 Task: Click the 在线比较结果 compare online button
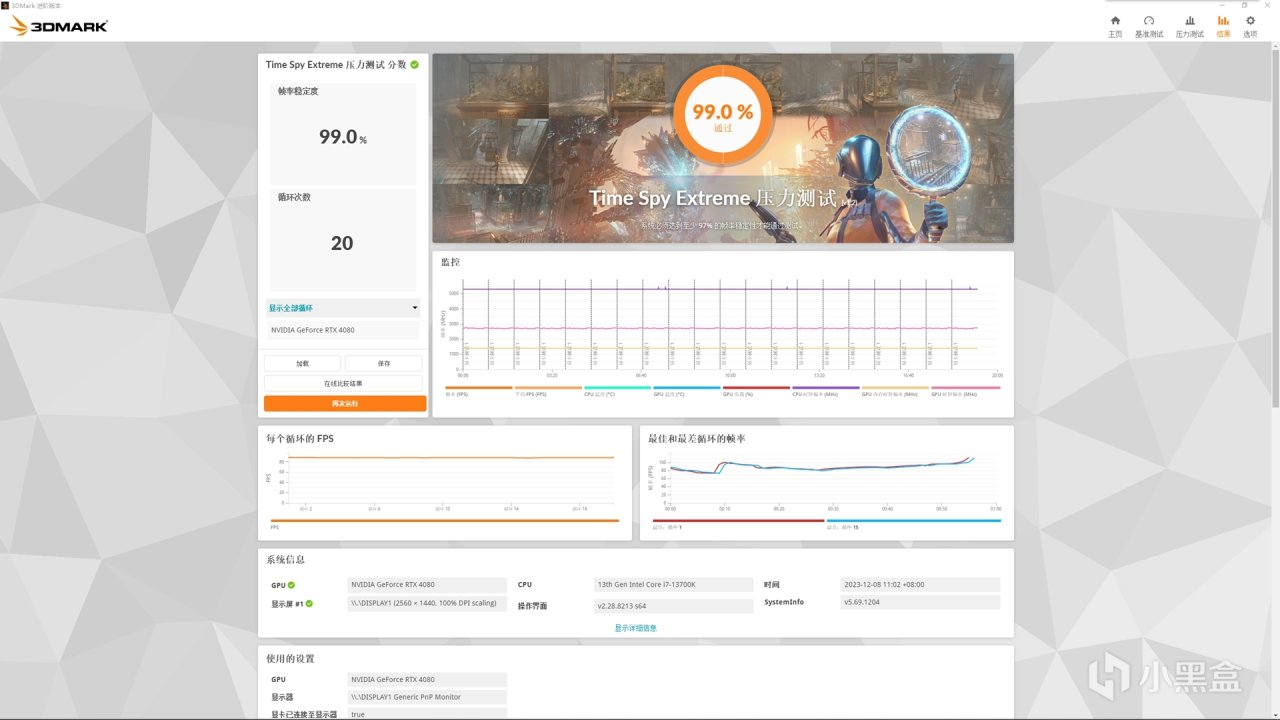coord(343,383)
